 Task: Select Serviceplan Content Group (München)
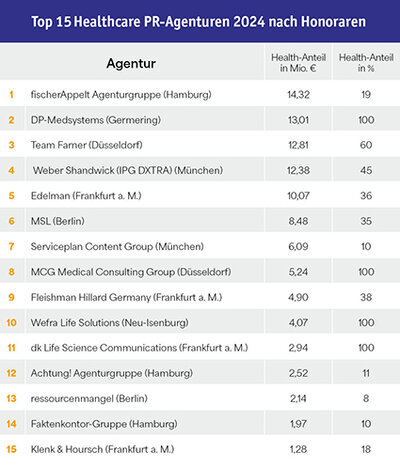tap(117, 247)
